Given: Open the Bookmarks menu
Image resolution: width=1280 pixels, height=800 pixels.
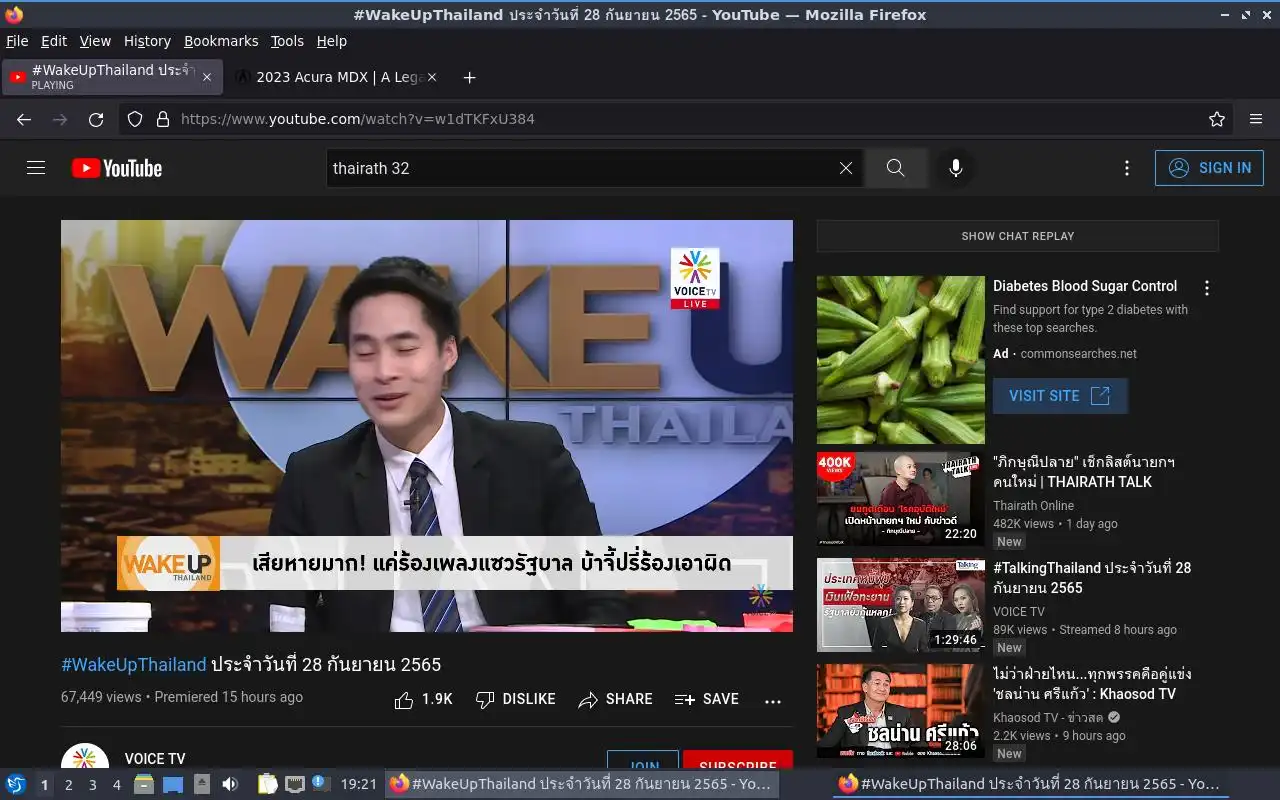Looking at the screenshot, I should point(221,41).
